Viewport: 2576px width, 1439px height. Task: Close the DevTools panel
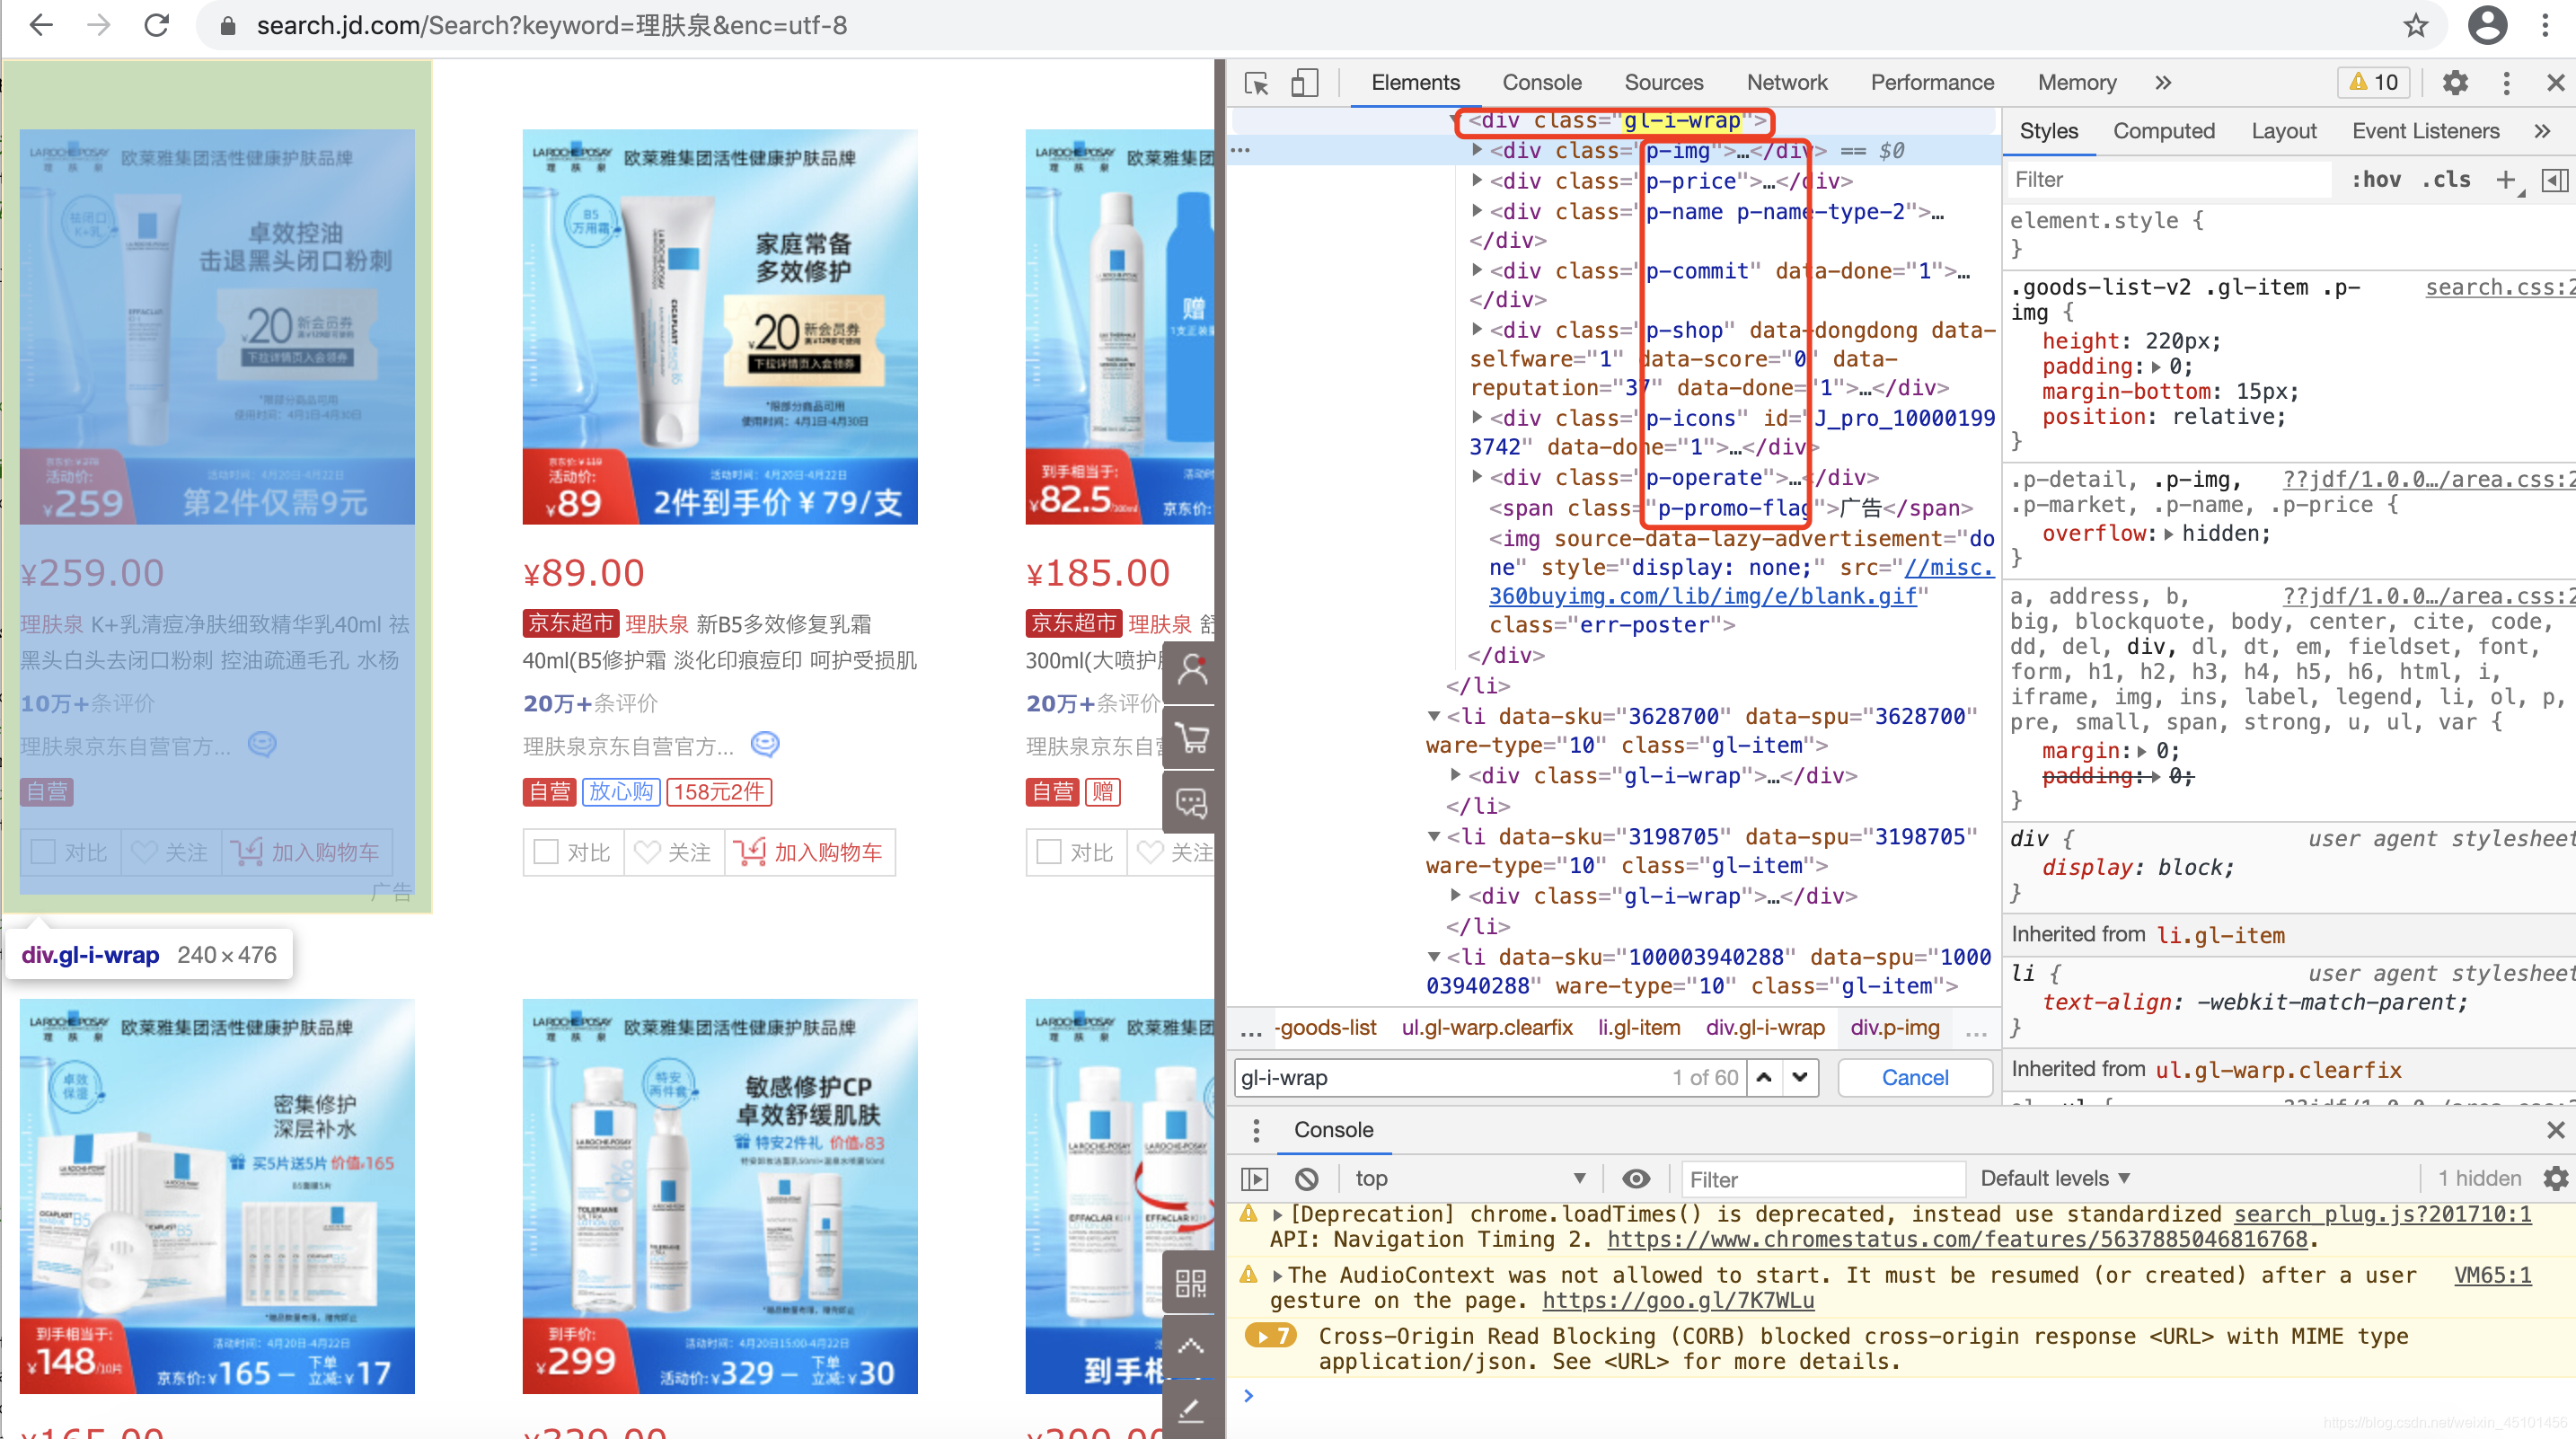point(2555,83)
